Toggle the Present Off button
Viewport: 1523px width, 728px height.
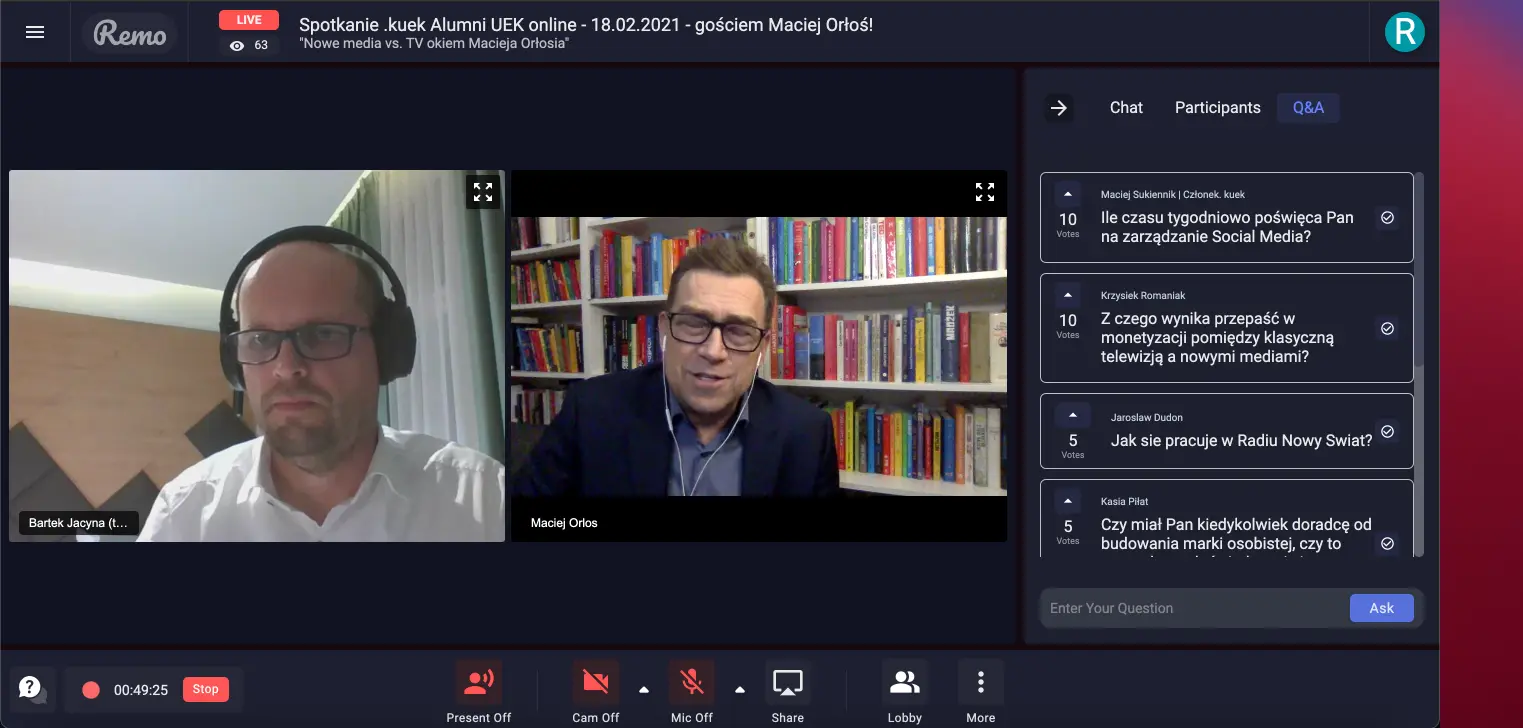(x=479, y=692)
